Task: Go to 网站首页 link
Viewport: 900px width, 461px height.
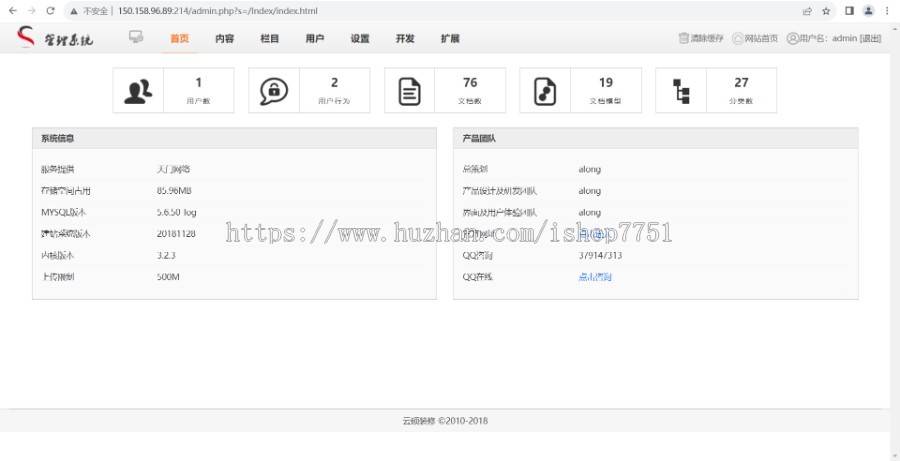Action: click(x=761, y=38)
